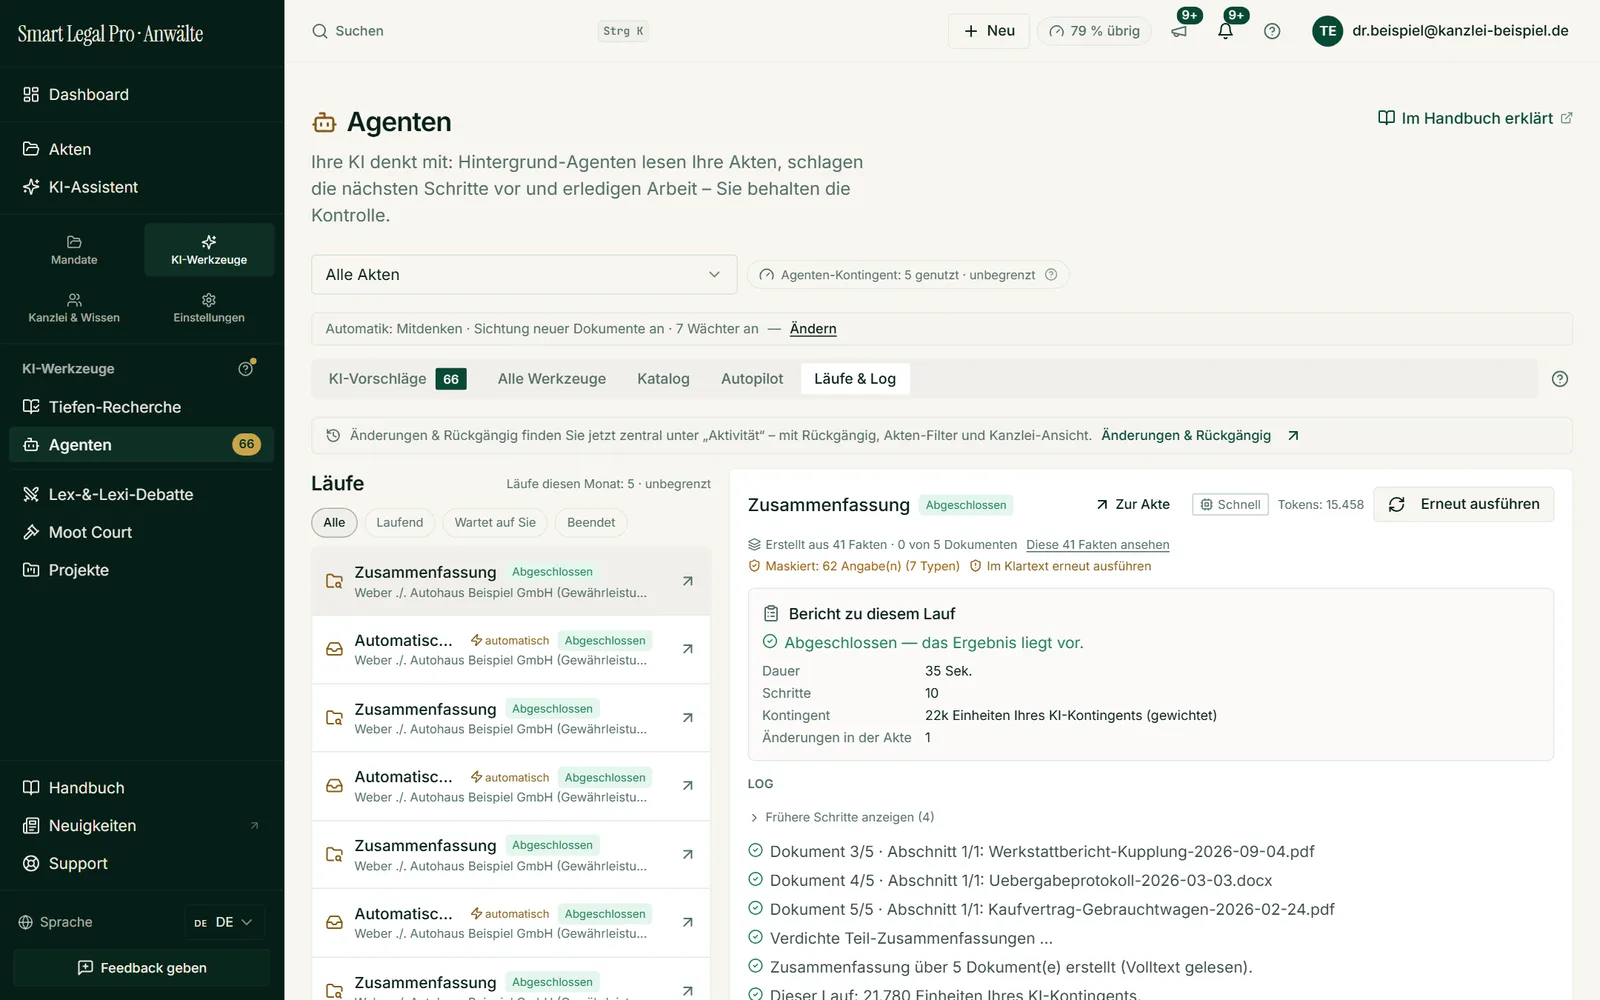
Task: Open the Autopilot tab
Action: point(752,379)
